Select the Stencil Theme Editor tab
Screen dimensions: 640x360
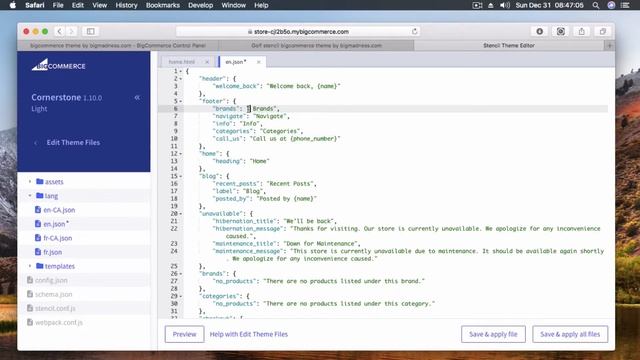509,46
